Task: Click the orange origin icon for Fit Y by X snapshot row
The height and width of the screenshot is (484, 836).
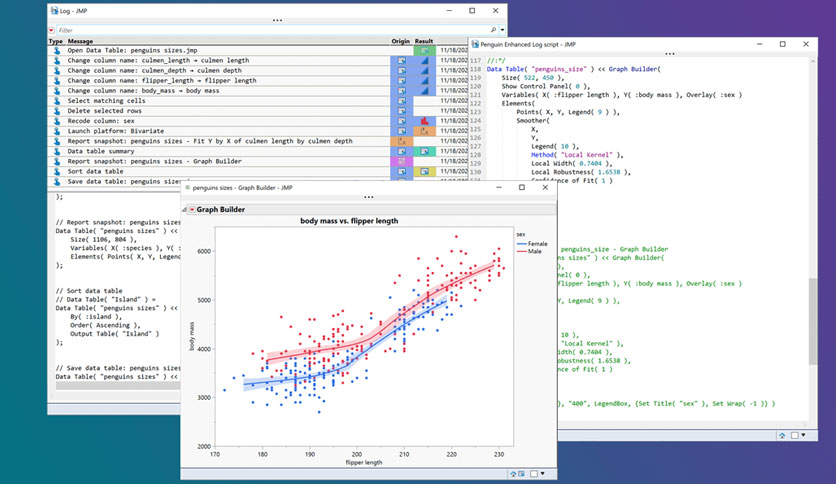Action: coord(401,141)
